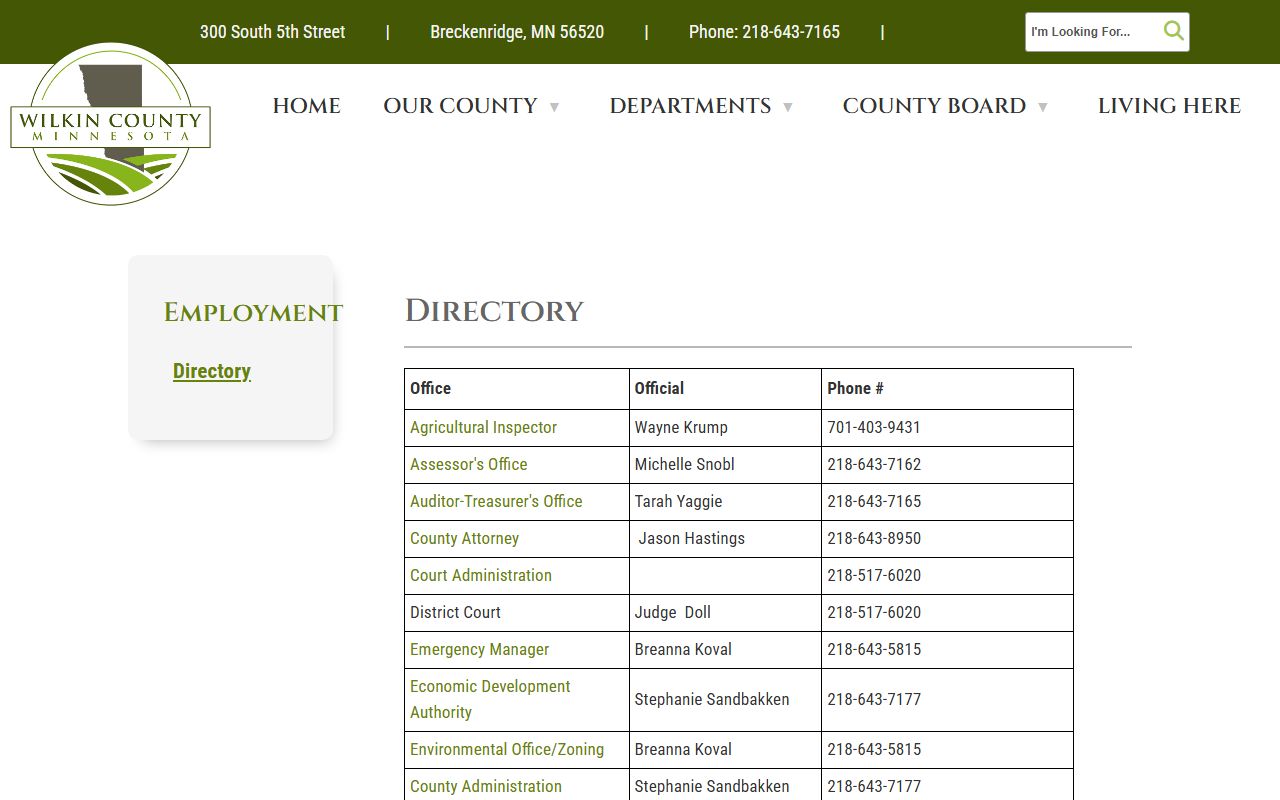Select District Court phone 218-517-6020
The image size is (1280, 800).
[x=874, y=612]
